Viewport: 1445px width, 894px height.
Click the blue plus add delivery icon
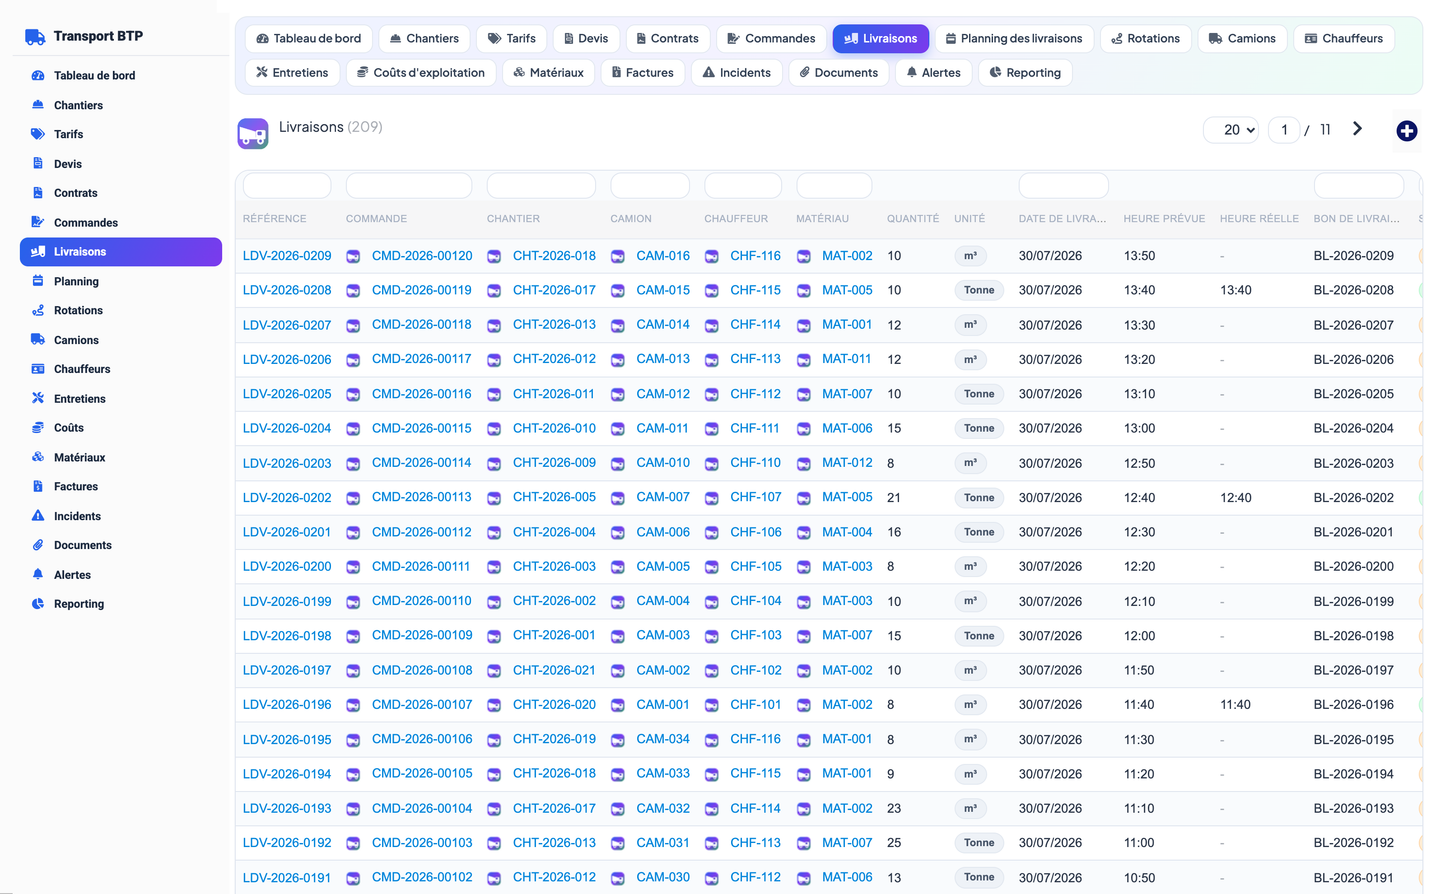click(x=1406, y=131)
